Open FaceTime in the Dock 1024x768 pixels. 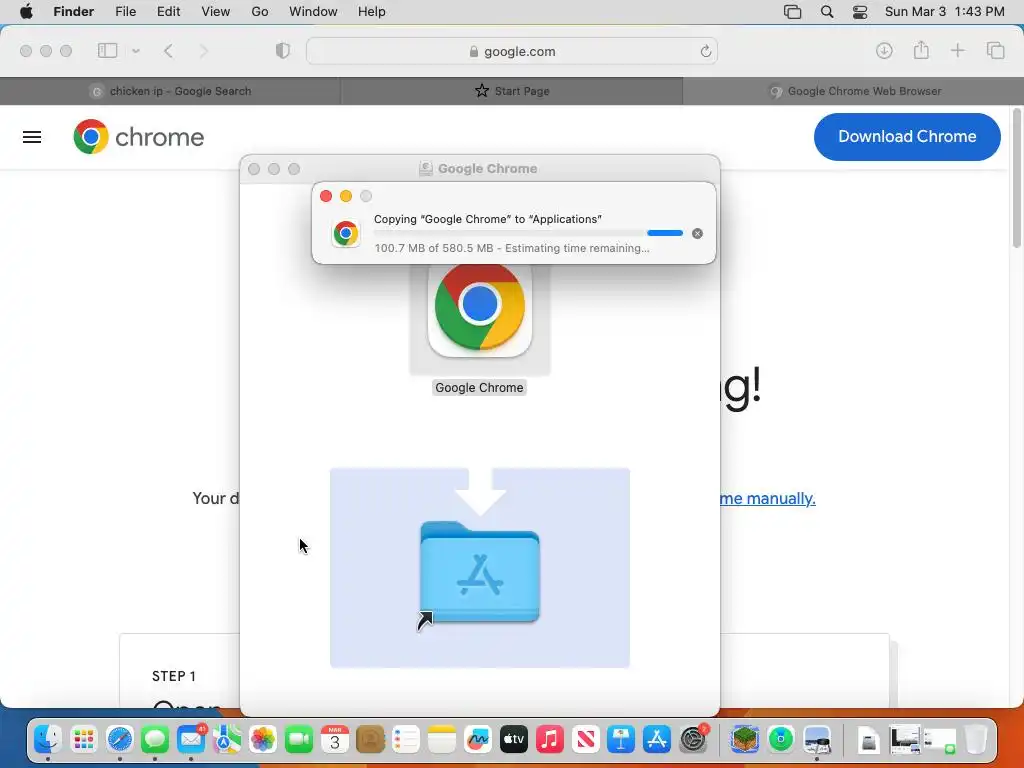(x=298, y=739)
